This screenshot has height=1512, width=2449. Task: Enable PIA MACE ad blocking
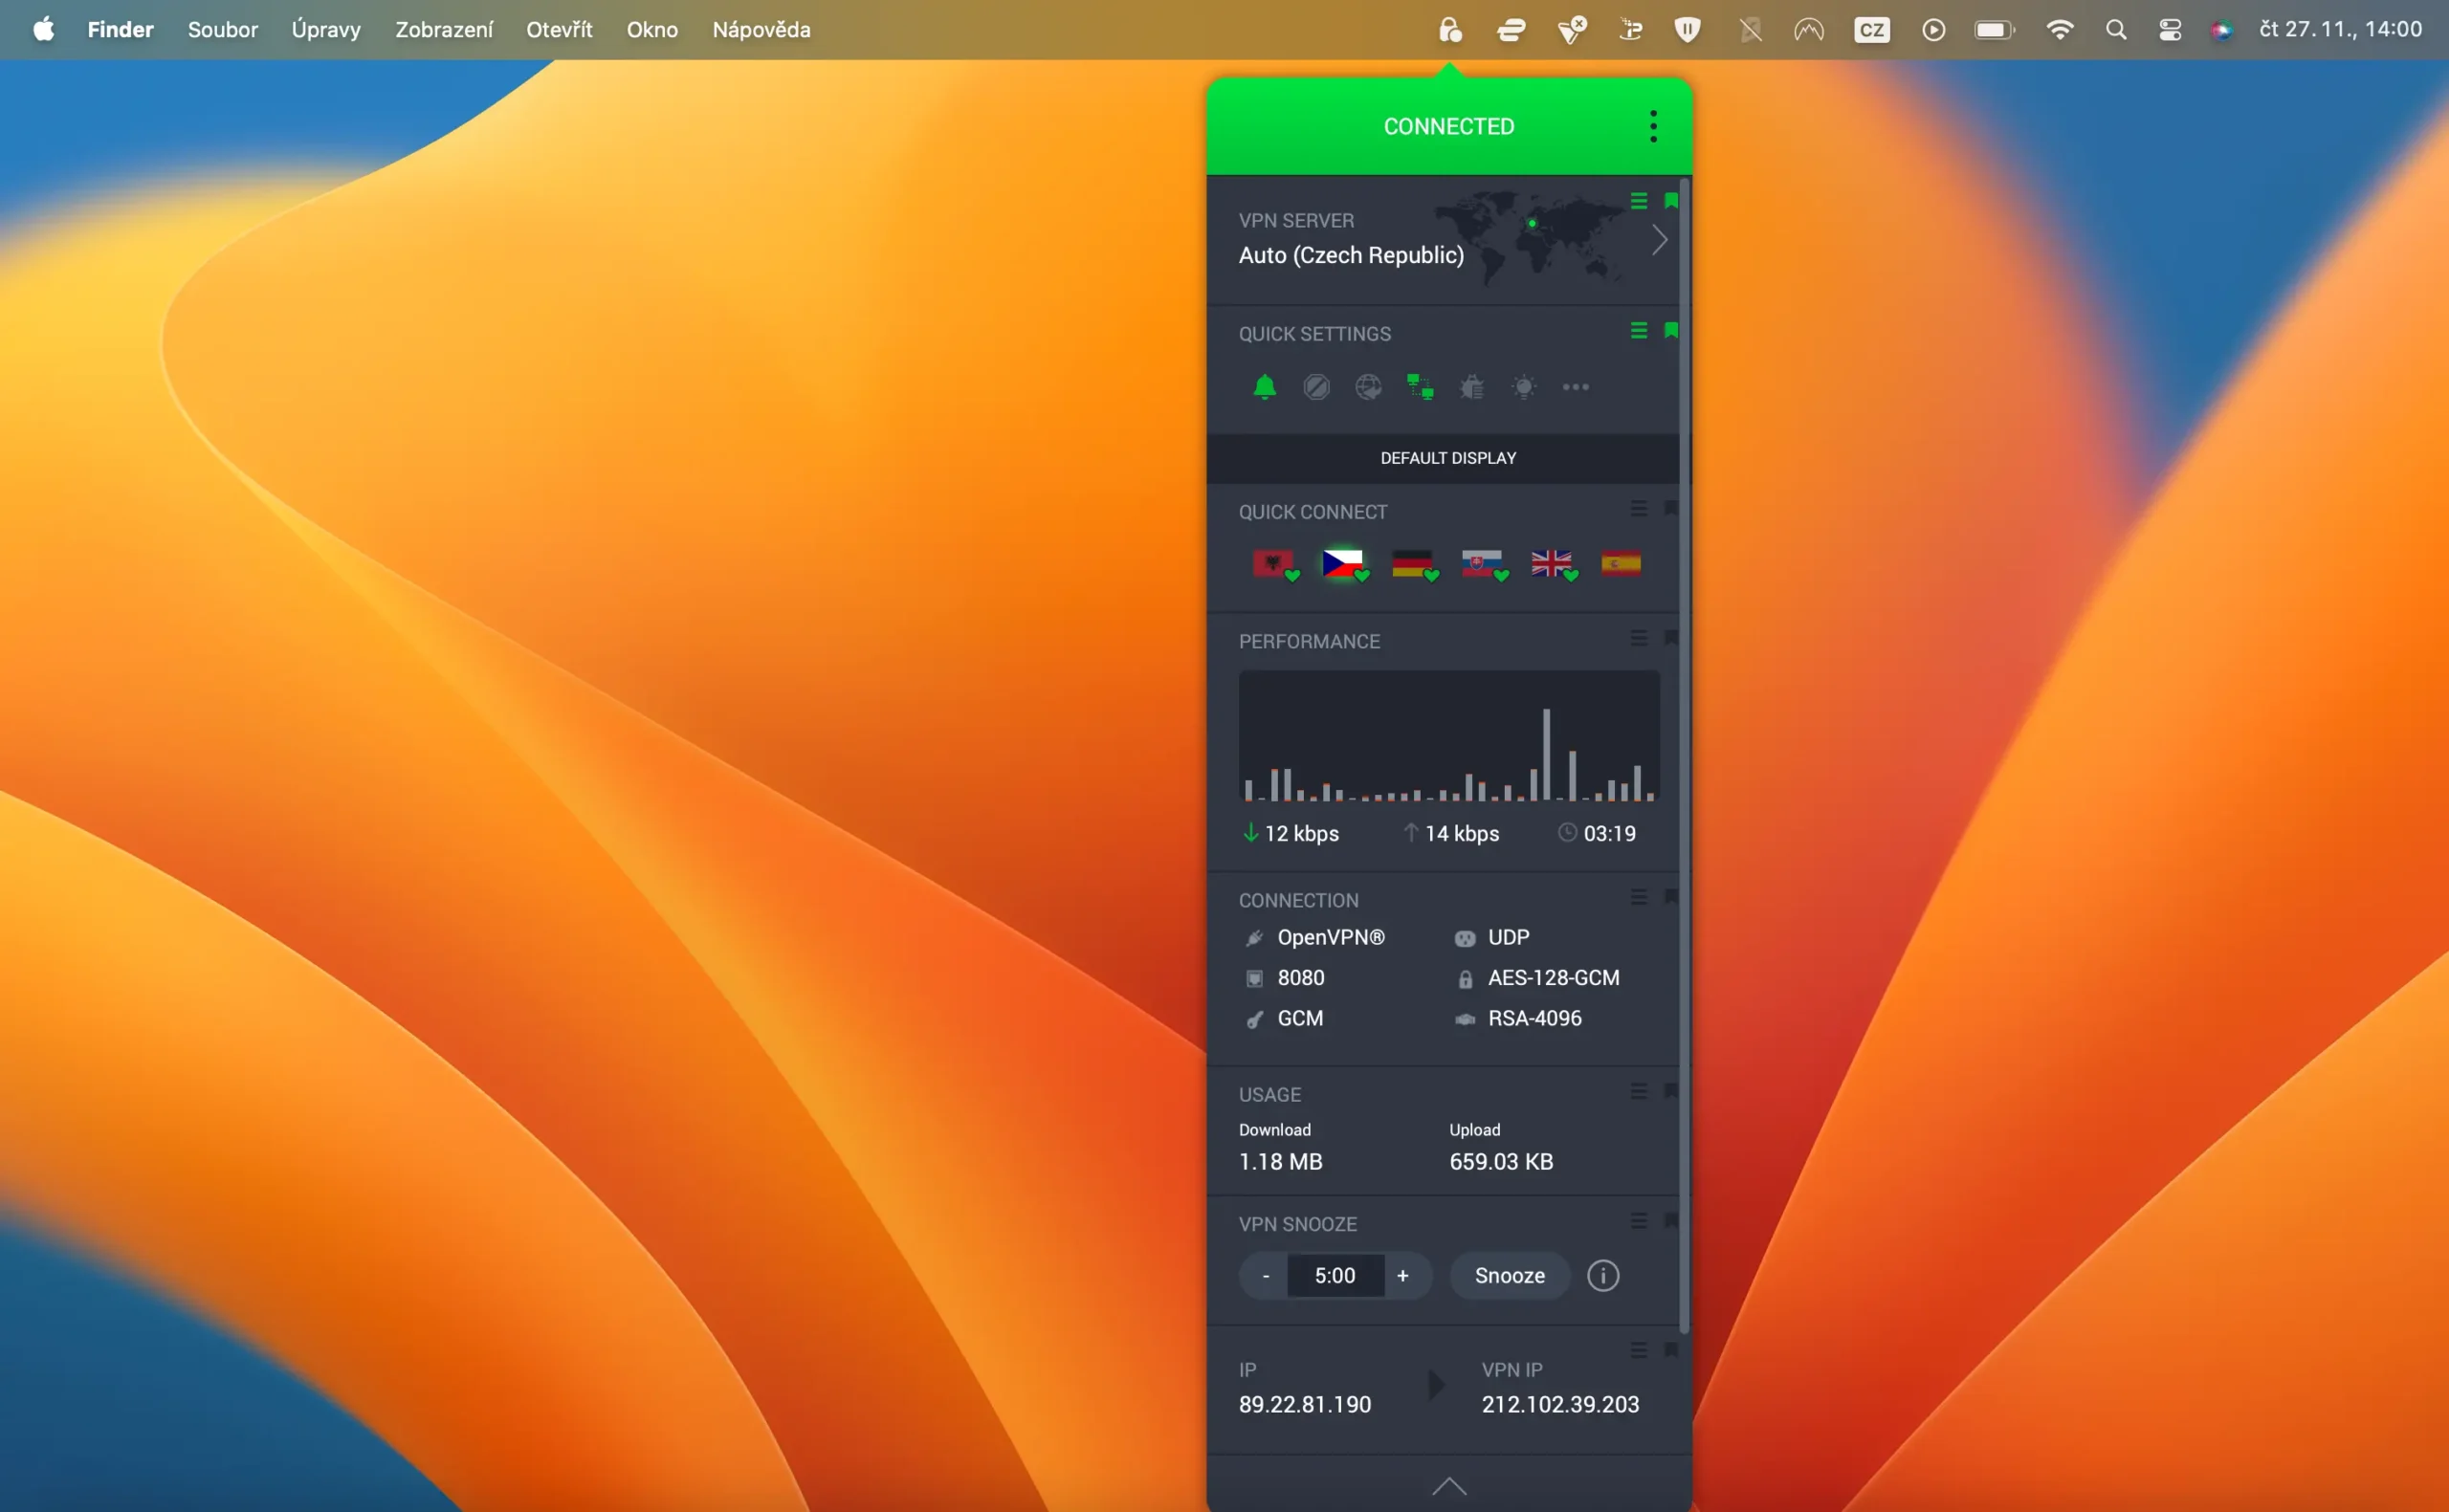pyautogui.click(x=1317, y=387)
